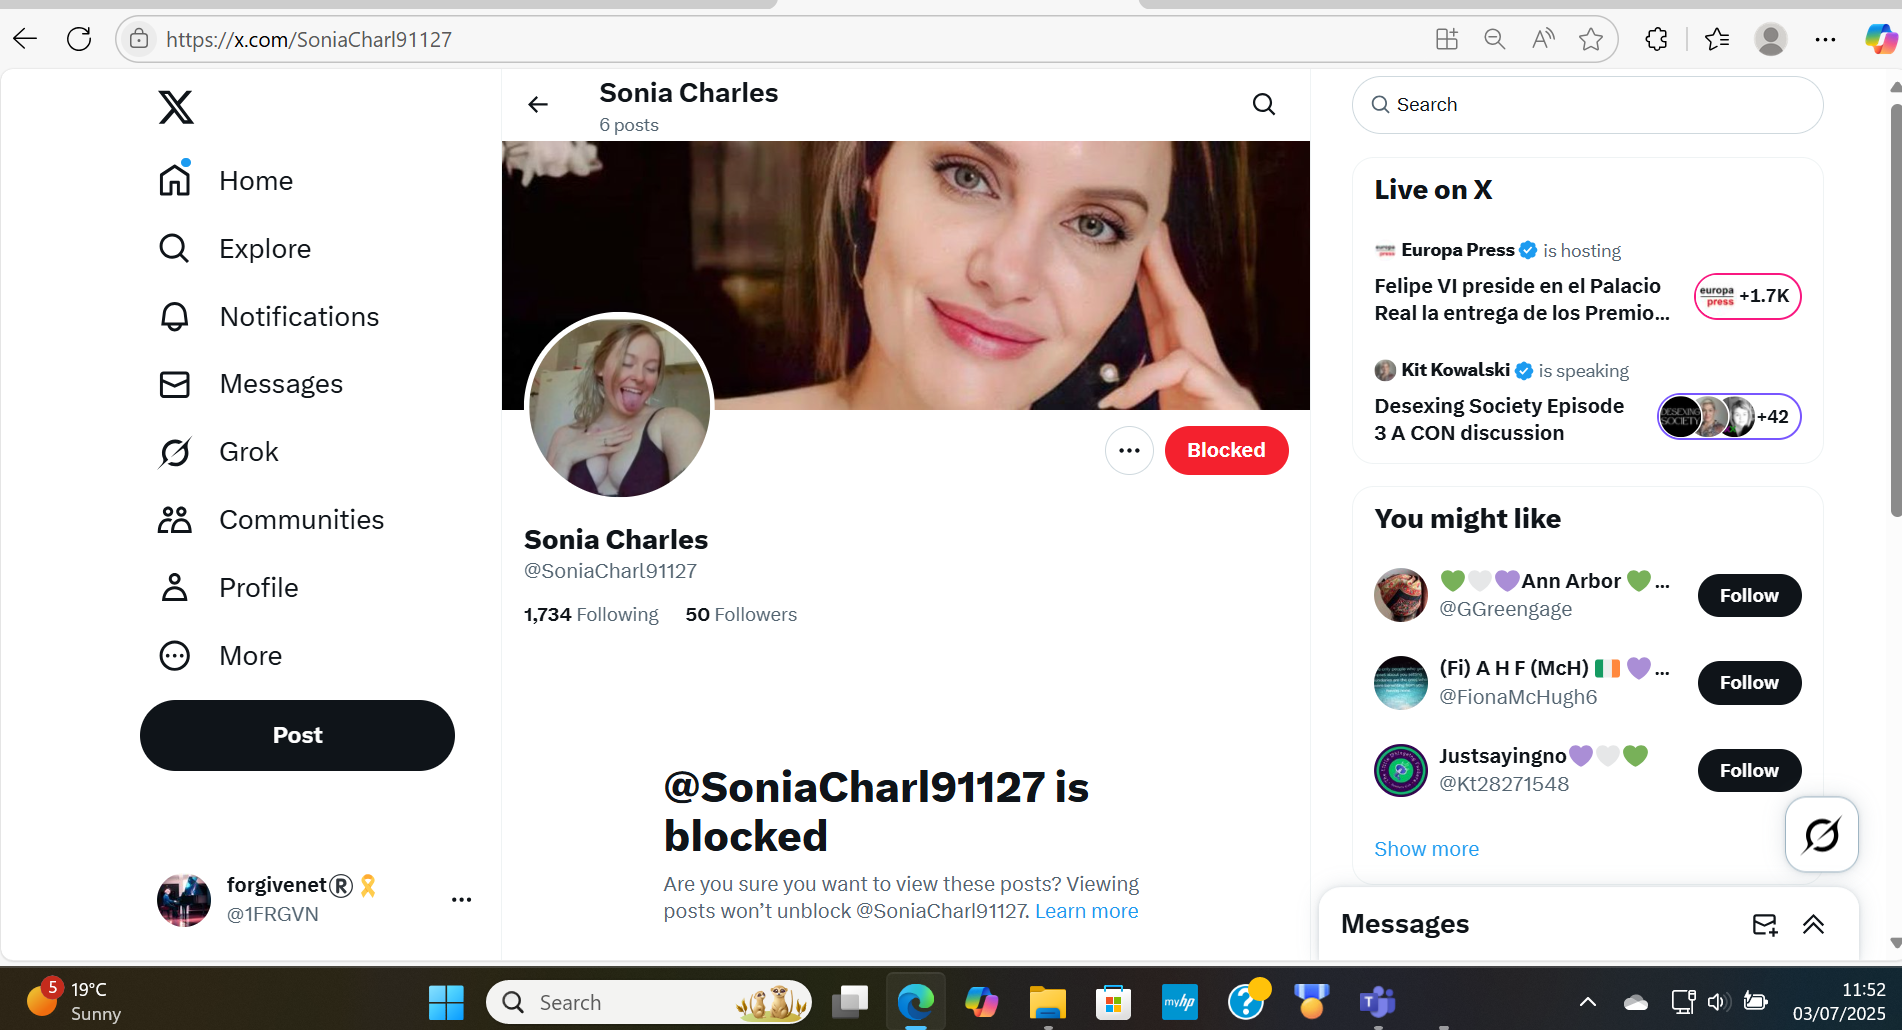1902x1030 pixels.
Task: Open Favorites list icon
Action: (1717, 39)
